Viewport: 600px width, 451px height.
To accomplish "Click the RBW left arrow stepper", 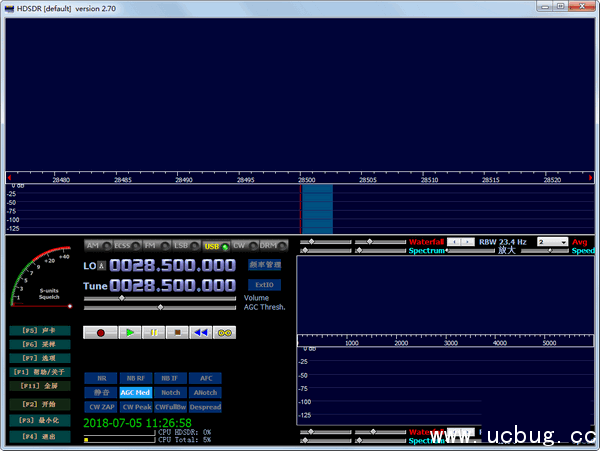I will pyautogui.click(x=454, y=242).
